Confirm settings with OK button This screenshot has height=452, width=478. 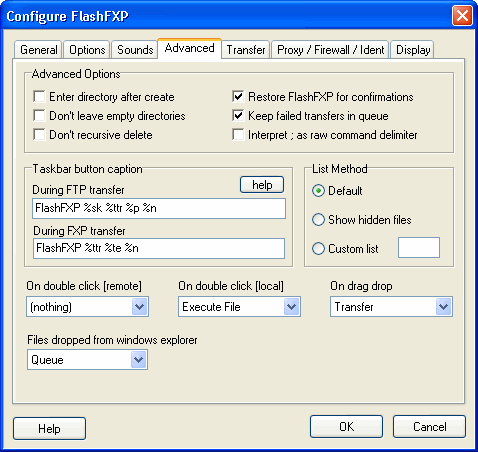click(x=346, y=426)
